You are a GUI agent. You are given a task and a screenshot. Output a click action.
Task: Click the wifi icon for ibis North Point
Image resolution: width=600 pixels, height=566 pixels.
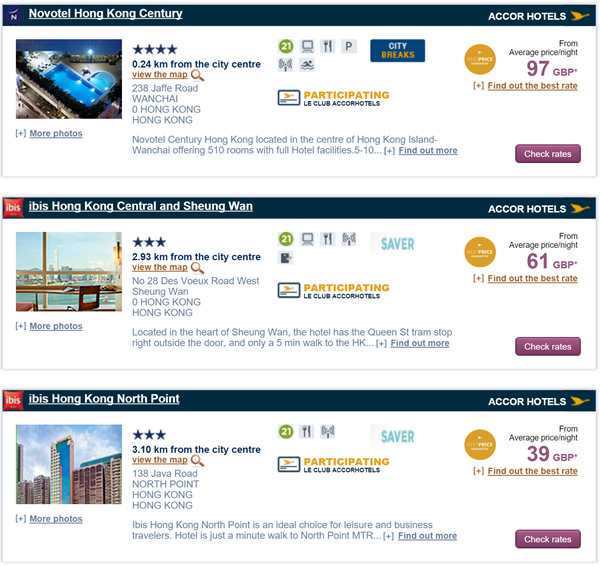click(x=328, y=432)
